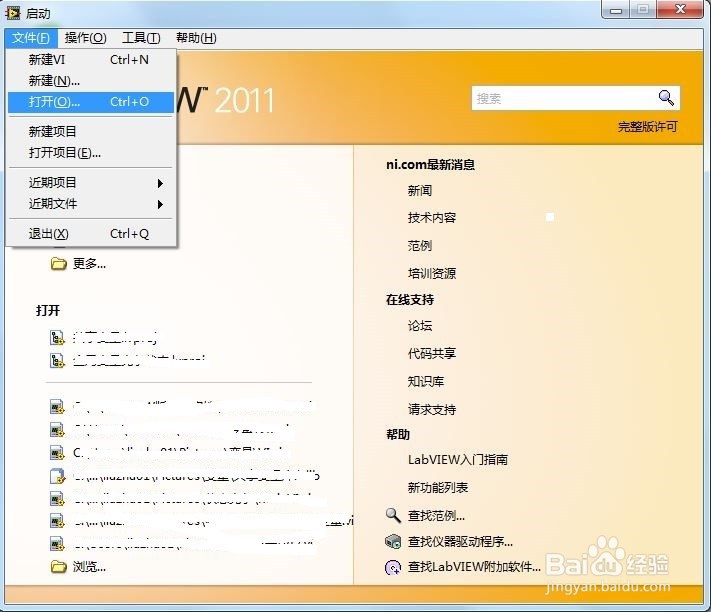This screenshot has height=612, width=711.
Task: Open the 技术内容 link
Action: [432, 218]
